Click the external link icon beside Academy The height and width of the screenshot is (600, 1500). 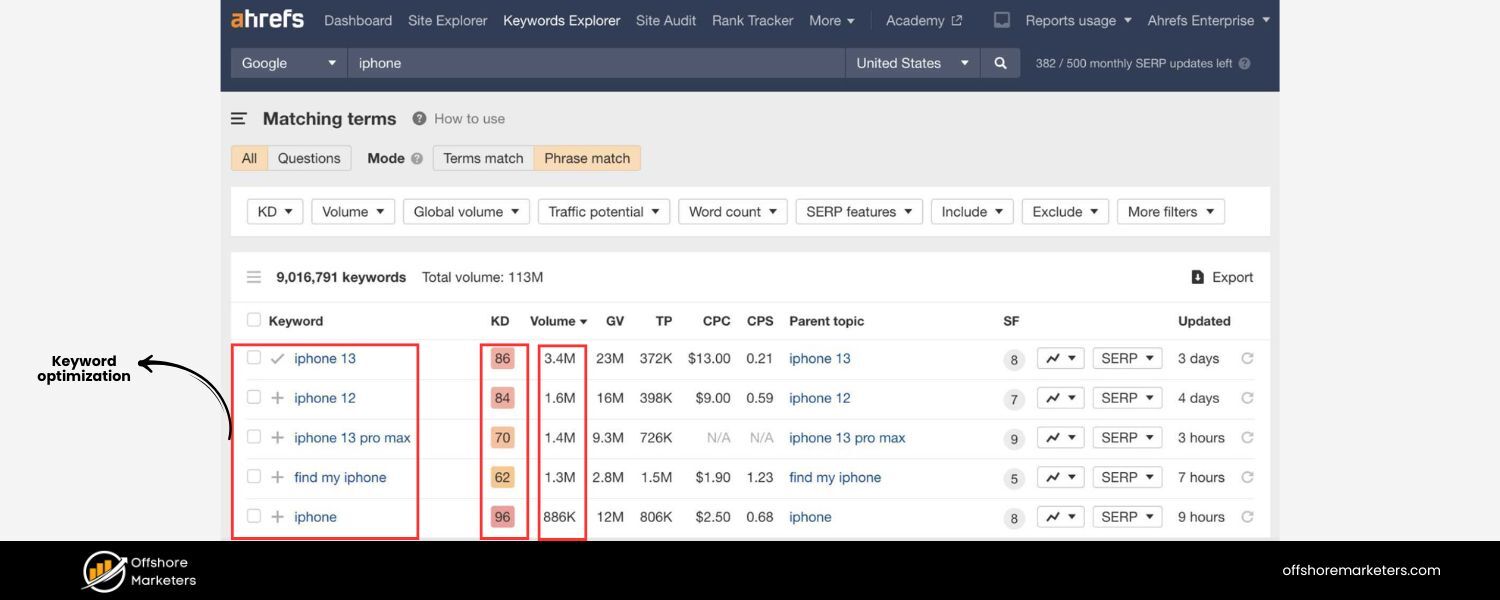click(x=955, y=19)
